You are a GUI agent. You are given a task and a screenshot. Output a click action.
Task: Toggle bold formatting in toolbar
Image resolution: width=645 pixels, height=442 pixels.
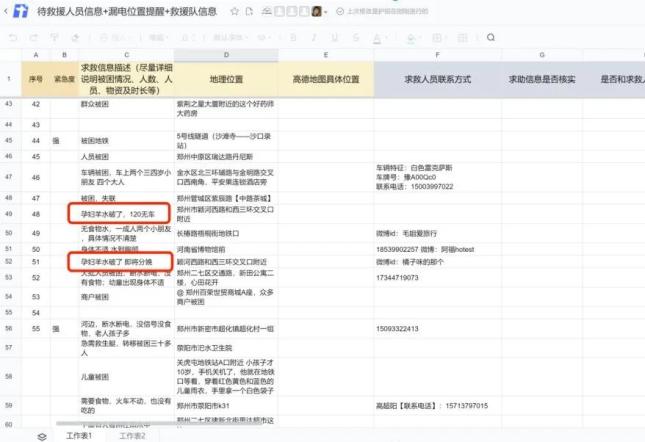click(294, 37)
